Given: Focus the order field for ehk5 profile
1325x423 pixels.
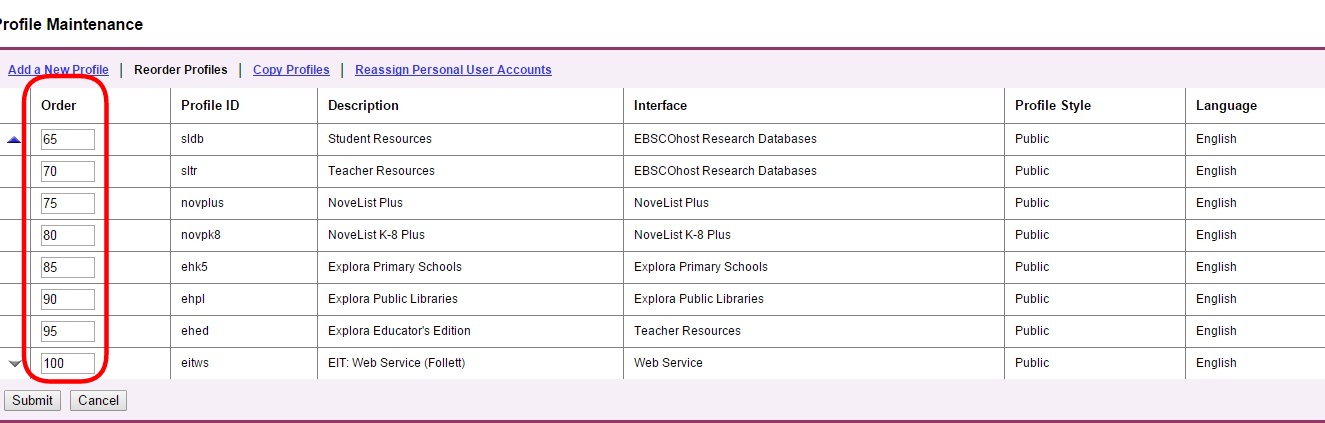Looking at the screenshot, I should [68, 267].
